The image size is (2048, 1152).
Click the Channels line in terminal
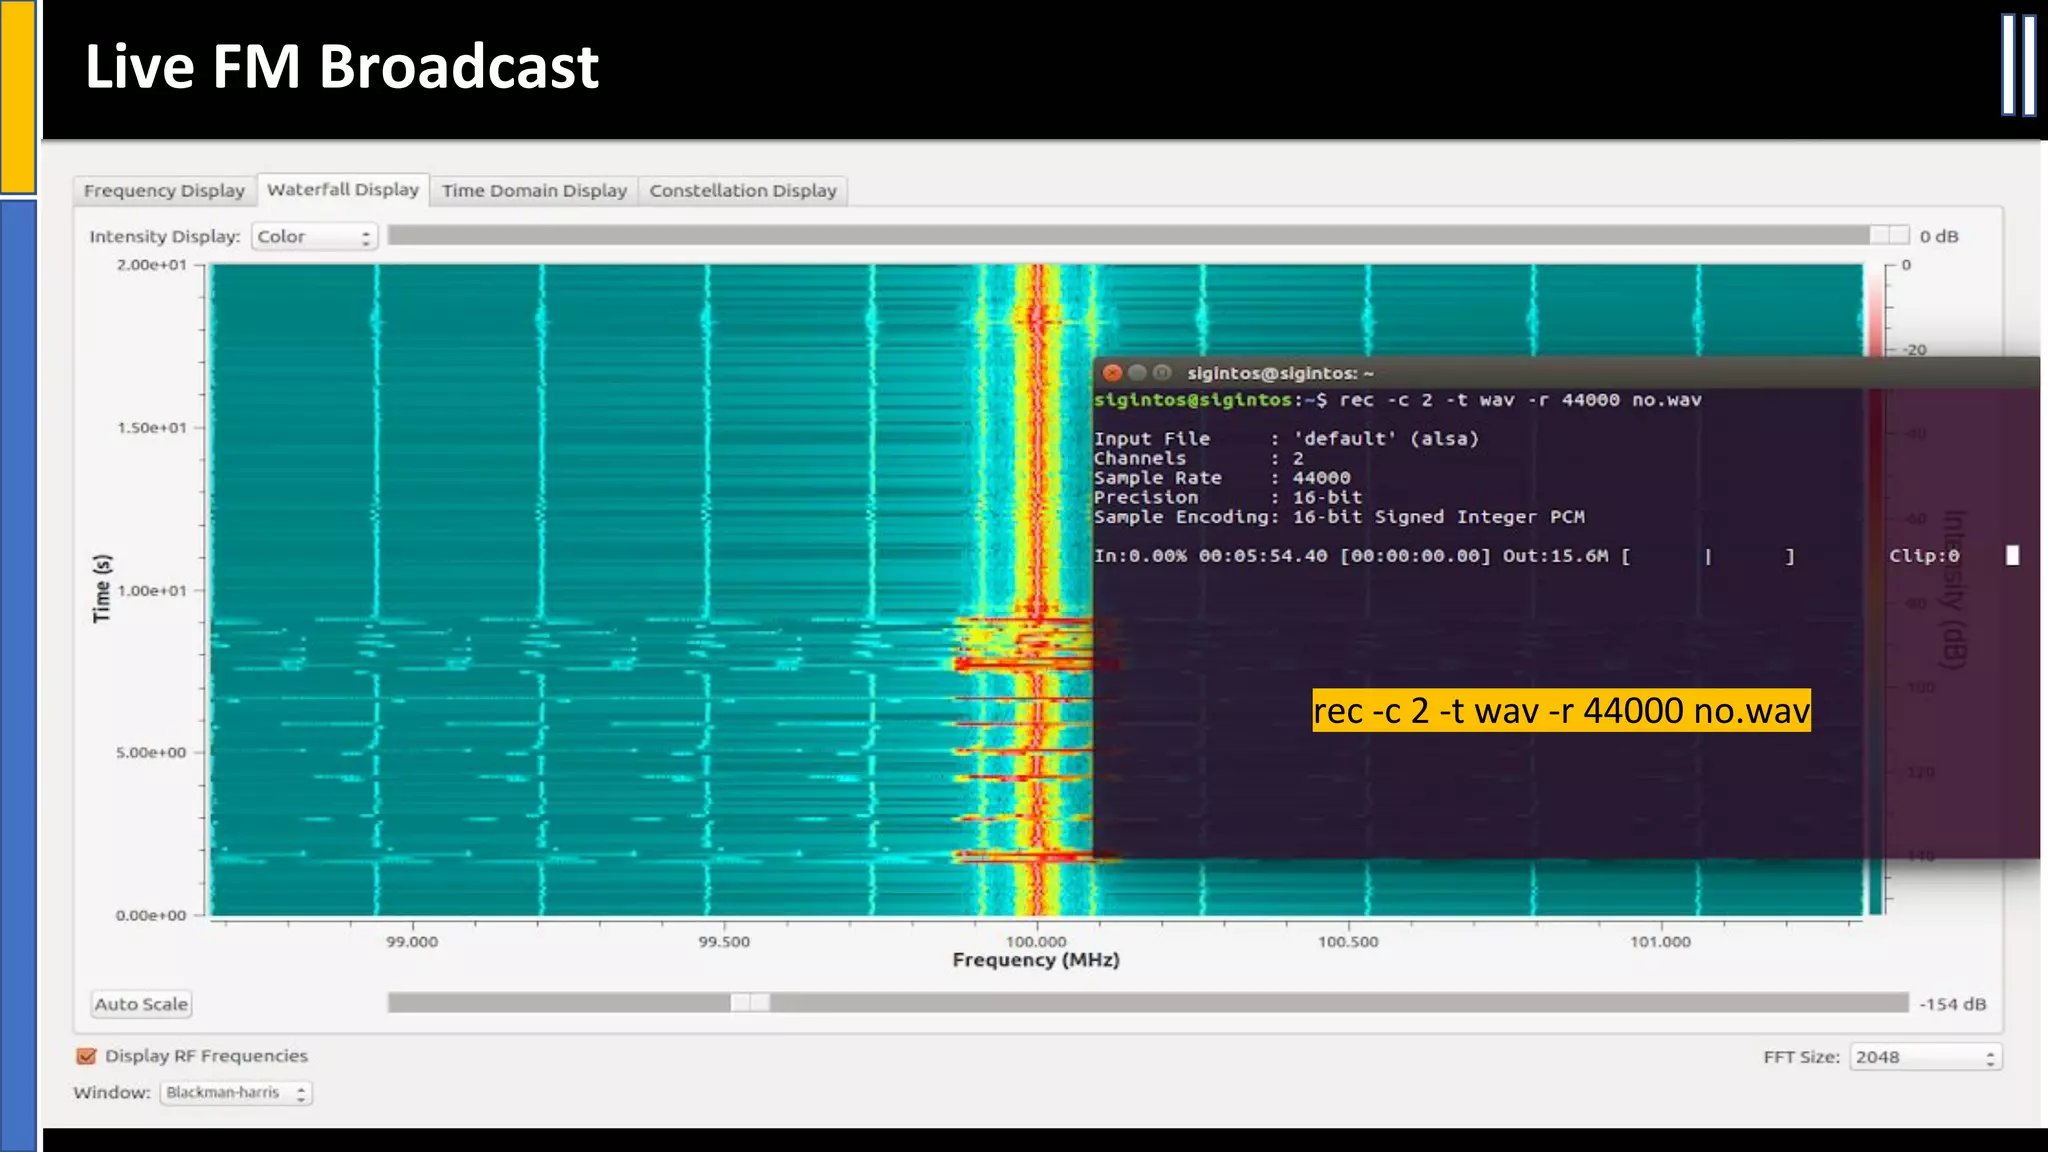(1199, 458)
